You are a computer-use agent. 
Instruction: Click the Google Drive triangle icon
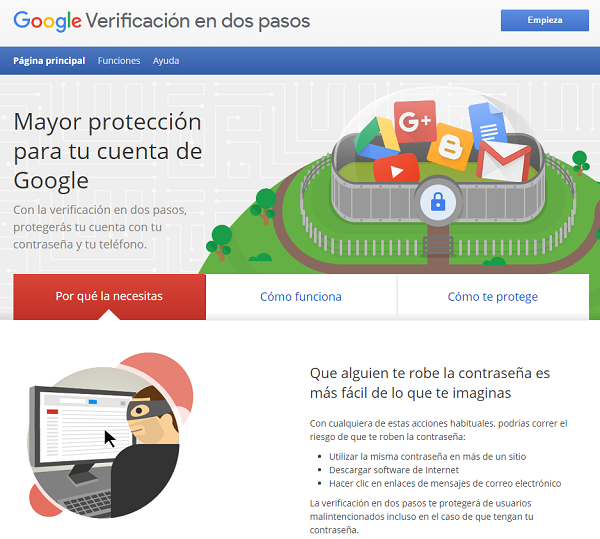pos(376,138)
